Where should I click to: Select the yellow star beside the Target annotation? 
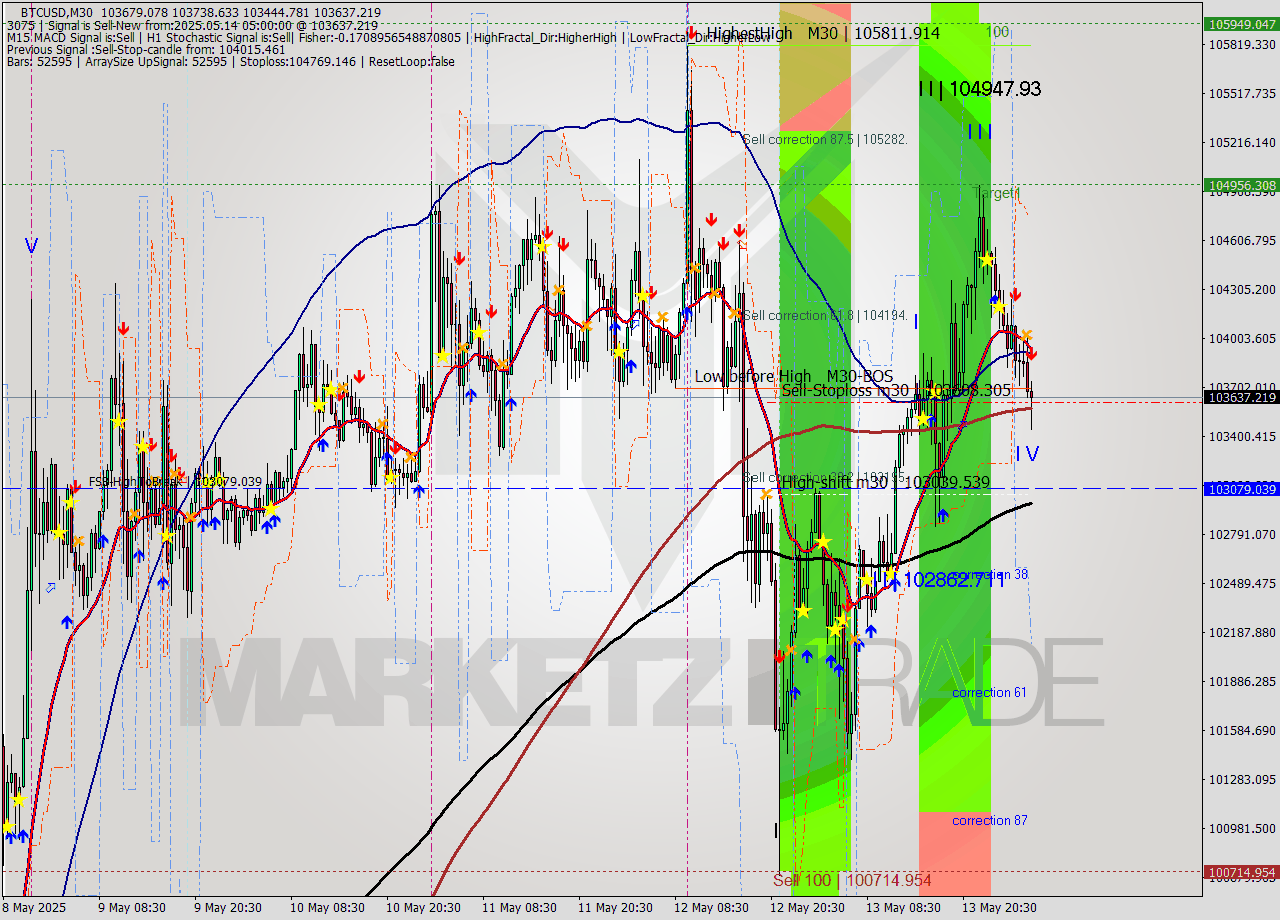(987, 260)
